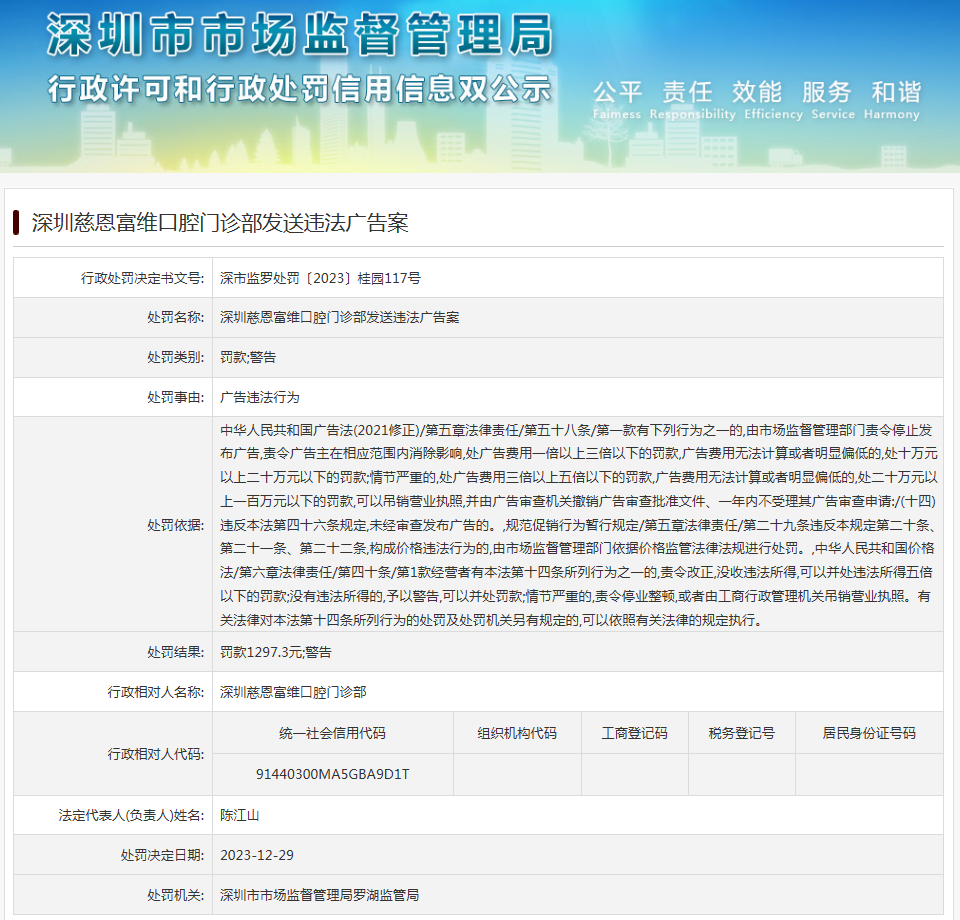
Task: Click the 行政相对人名称 label
Action: click(x=156, y=692)
